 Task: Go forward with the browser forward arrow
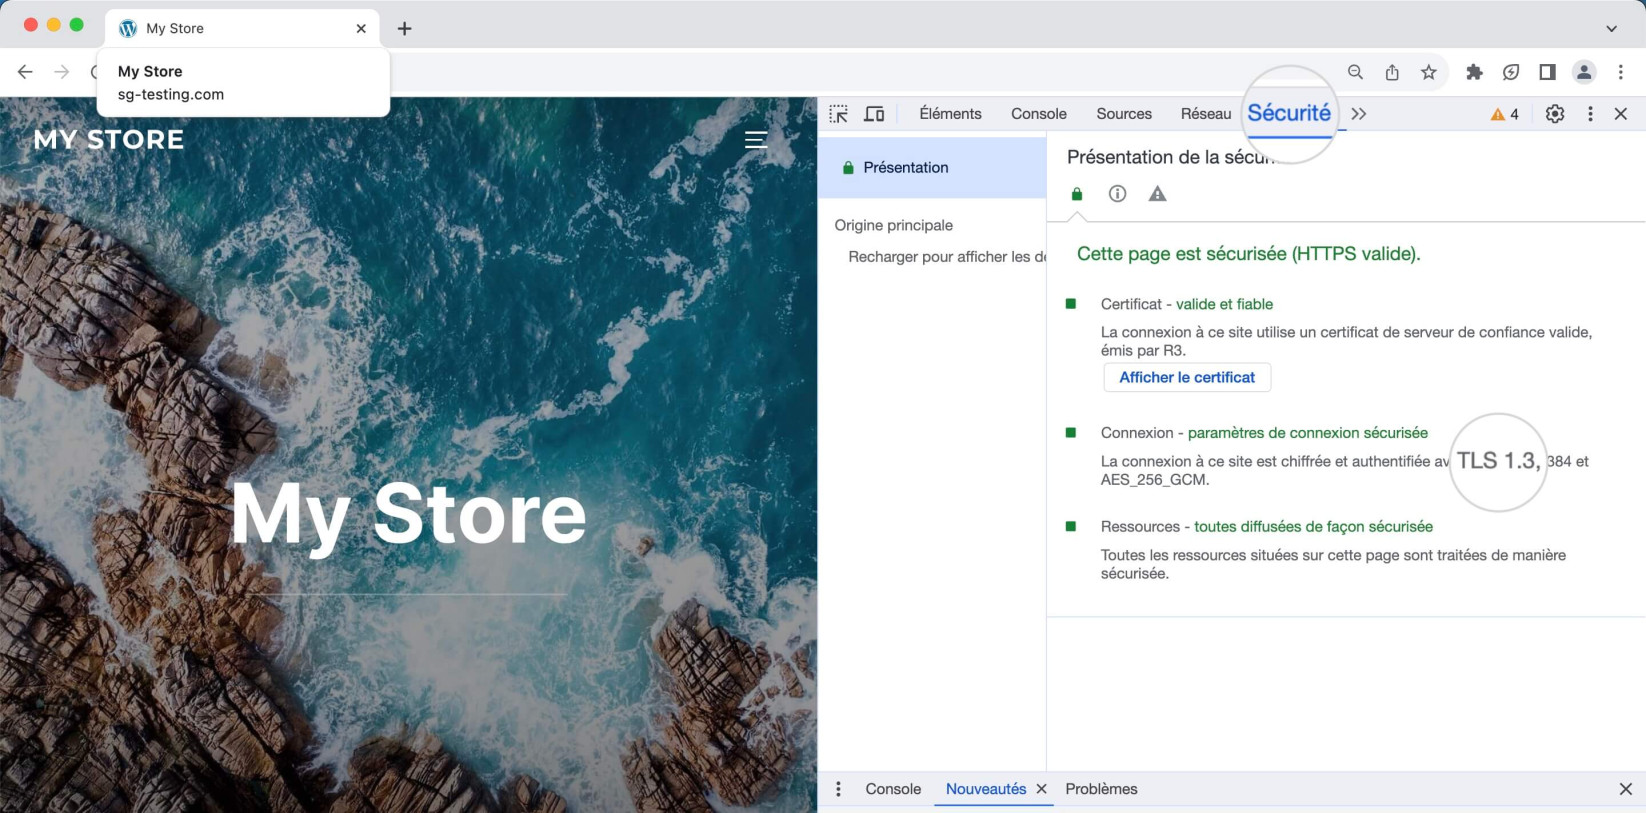pyautogui.click(x=62, y=72)
